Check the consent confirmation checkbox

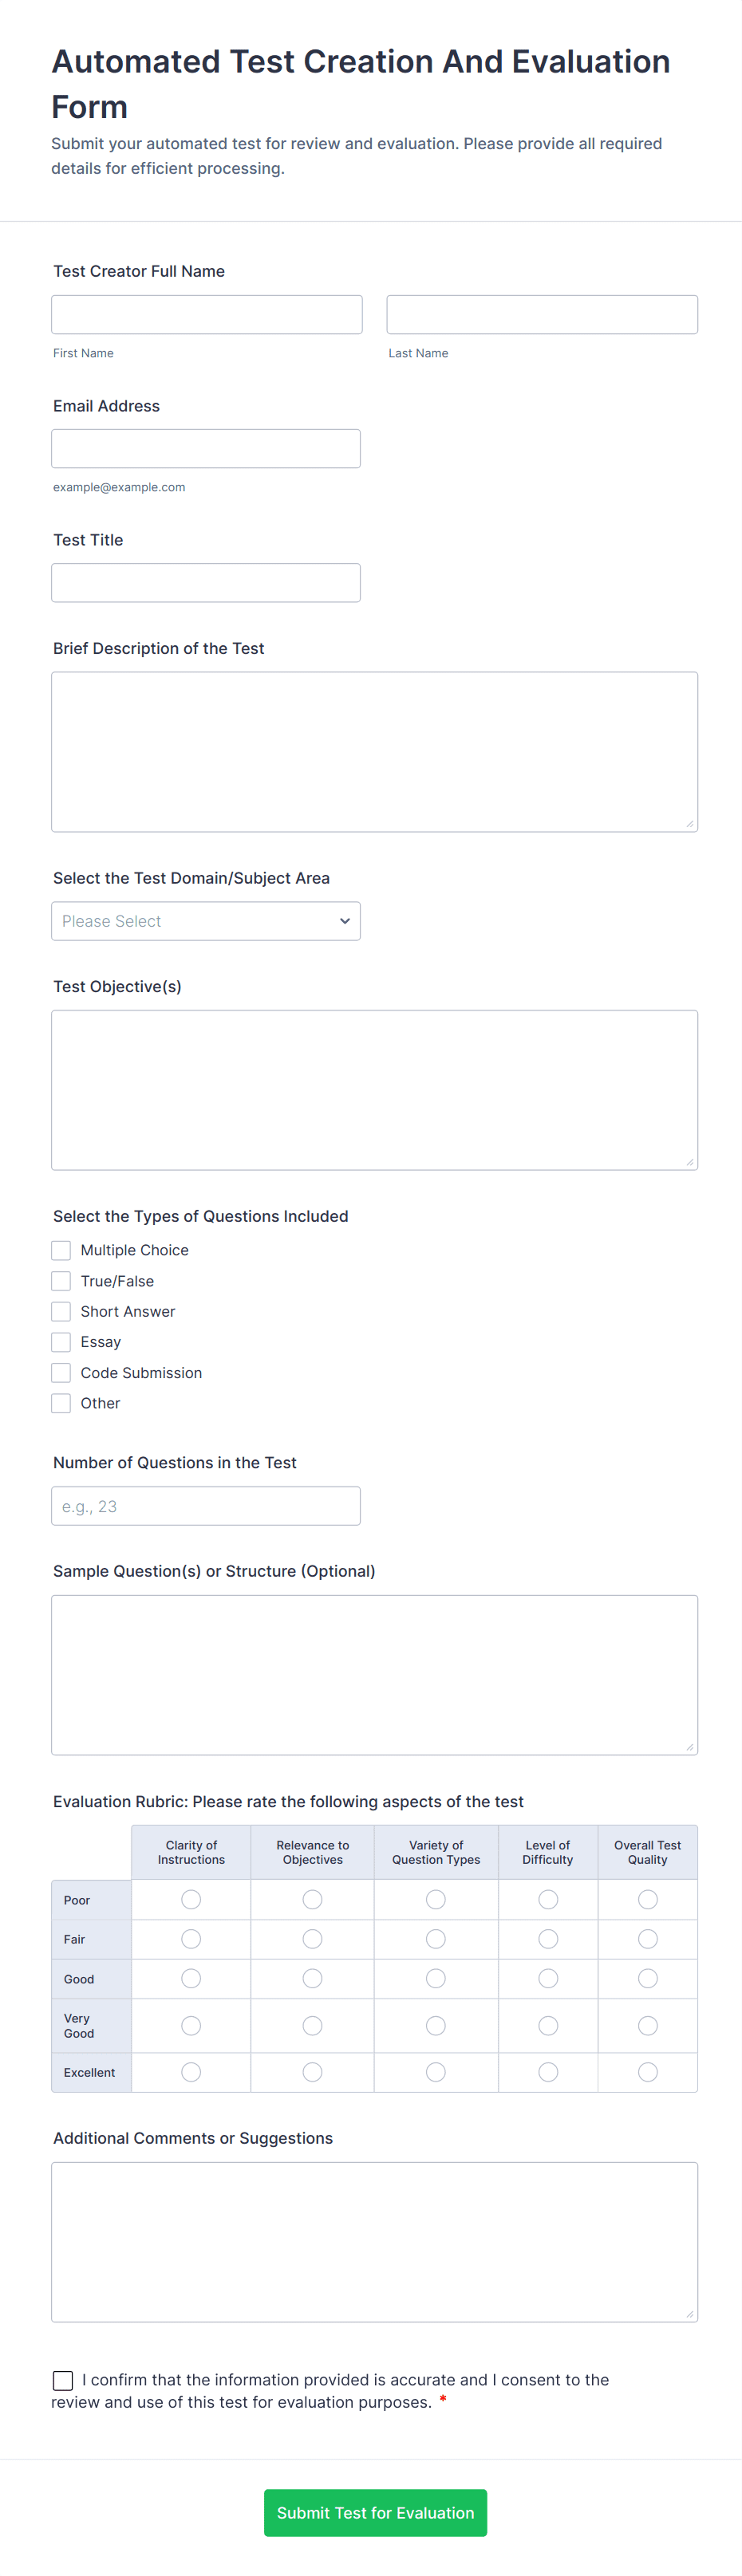click(x=63, y=2380)
